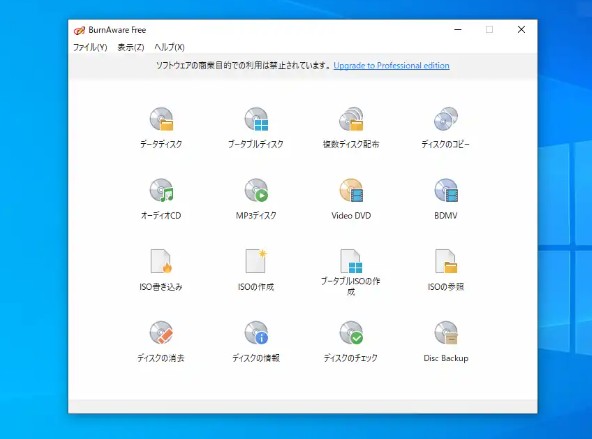
Task: Open 複数ディスク配布 multi-disc span tool
Action: [351, 128]
